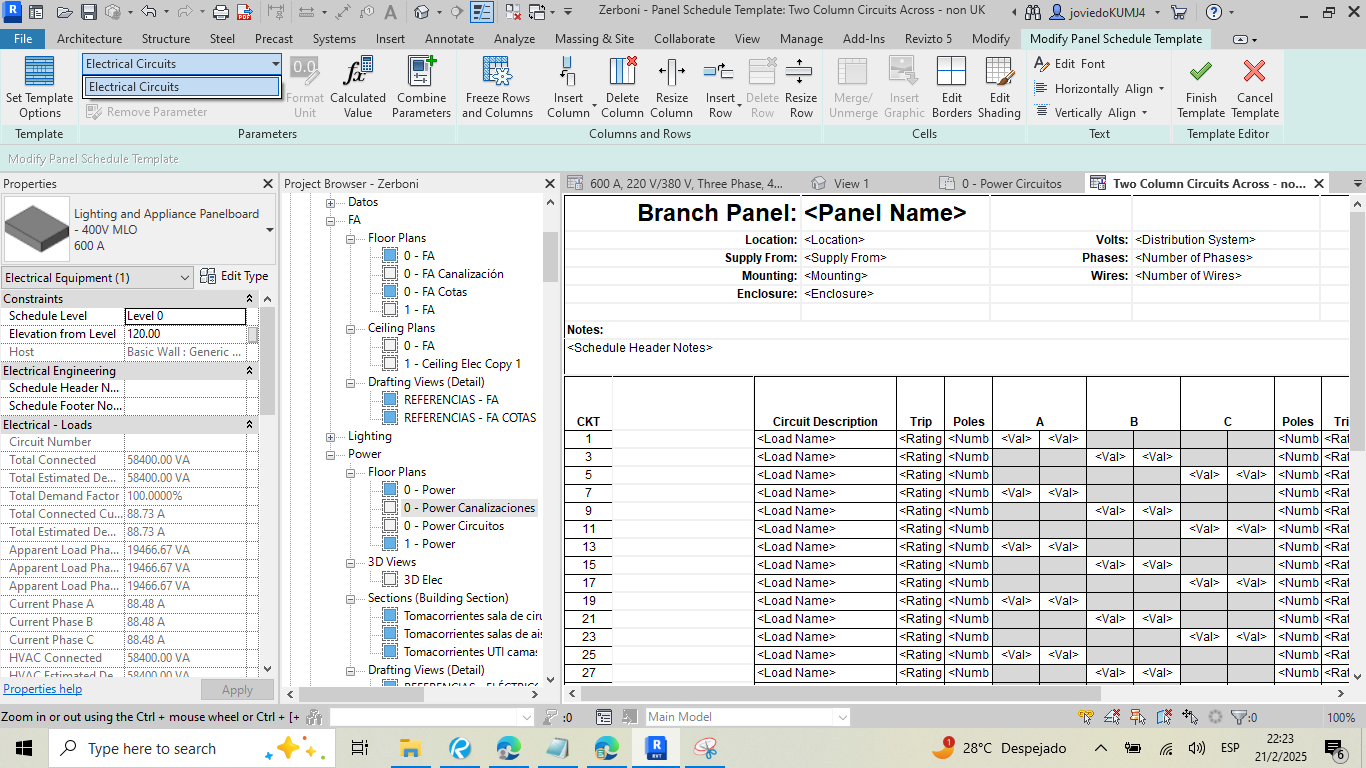
Task: Toggle the 1 - FA floor plan checkbox
Action: point(390,310)
